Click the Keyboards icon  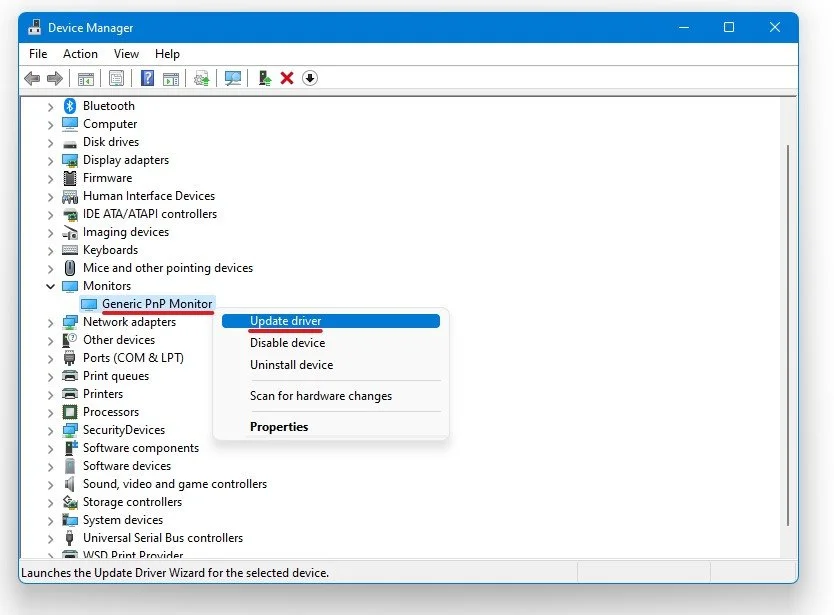pos(70,250)
